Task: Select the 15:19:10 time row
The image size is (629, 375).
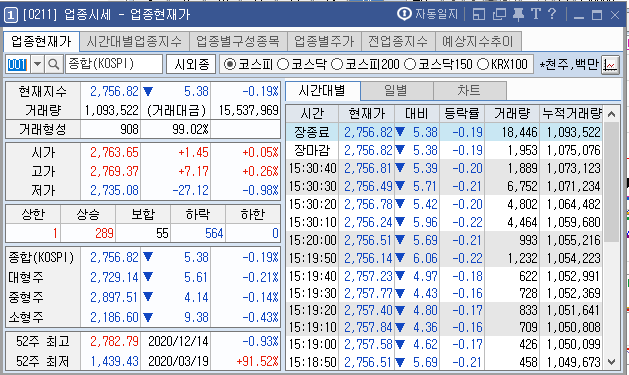Action: tap(444, 327)
